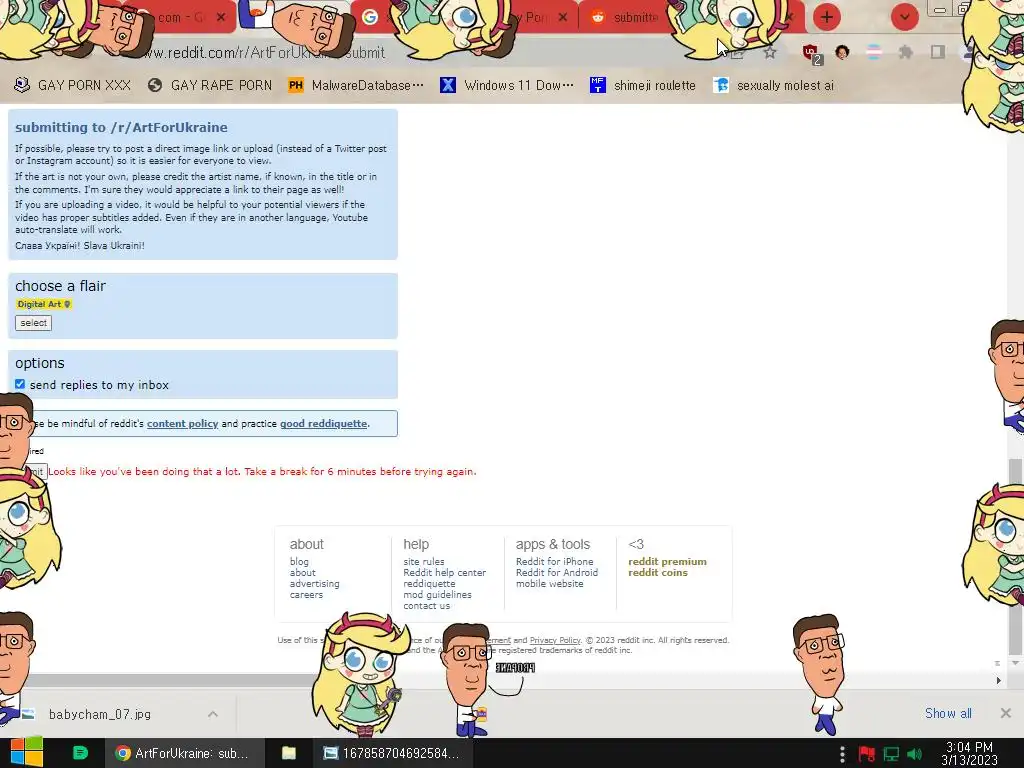Click the red 'Take a break for 6 minutes' error message
Screen dimensions: 1024x768
(x=262, y=472)
